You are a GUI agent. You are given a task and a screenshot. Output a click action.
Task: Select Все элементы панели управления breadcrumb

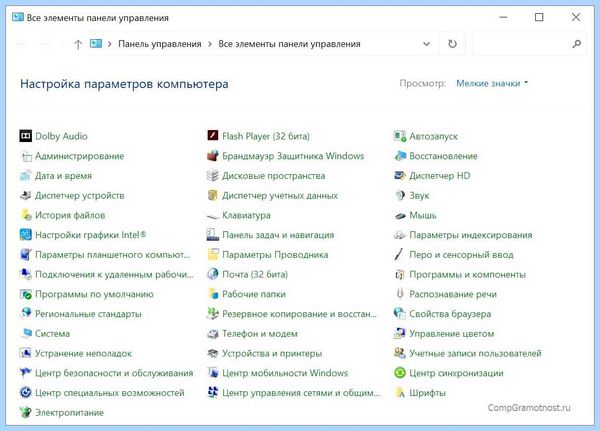(289, 44)
